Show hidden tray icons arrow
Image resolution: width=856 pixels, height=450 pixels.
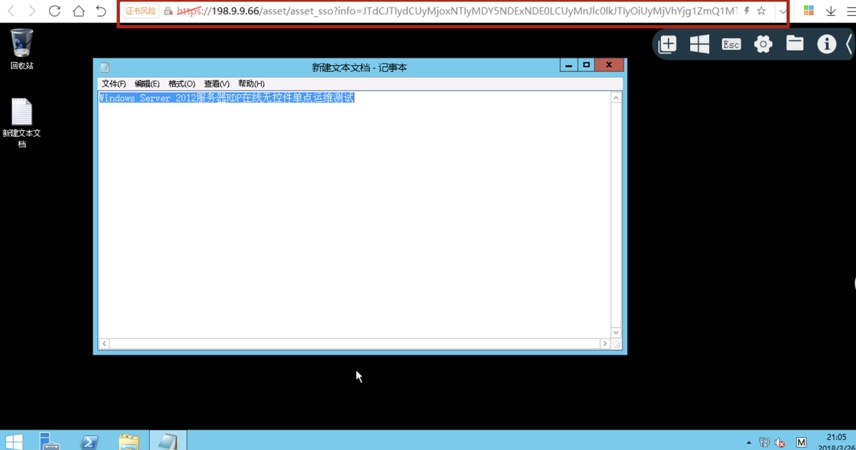point(748,442)
